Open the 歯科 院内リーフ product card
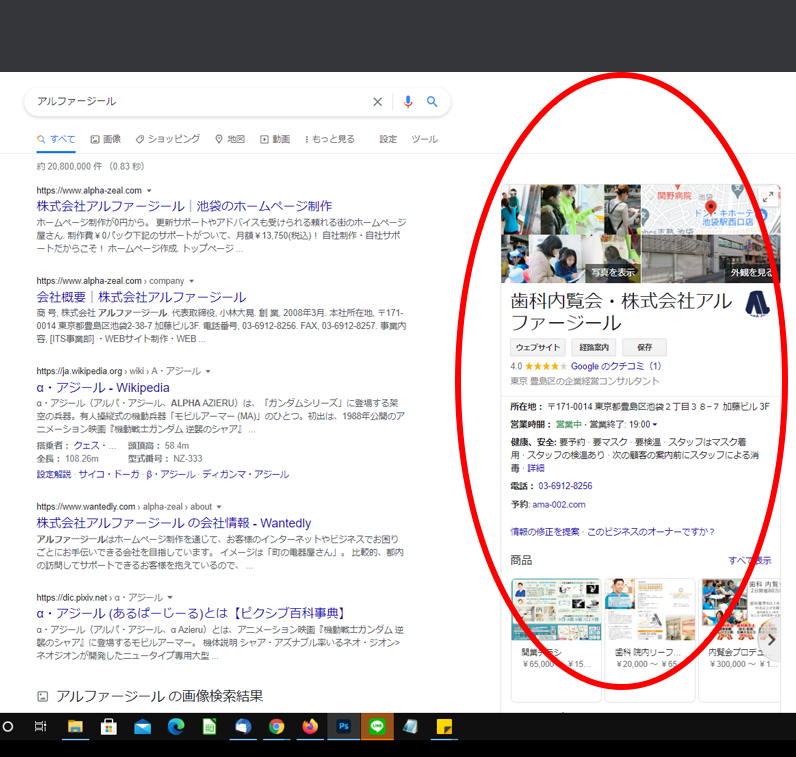 [650, 640]
